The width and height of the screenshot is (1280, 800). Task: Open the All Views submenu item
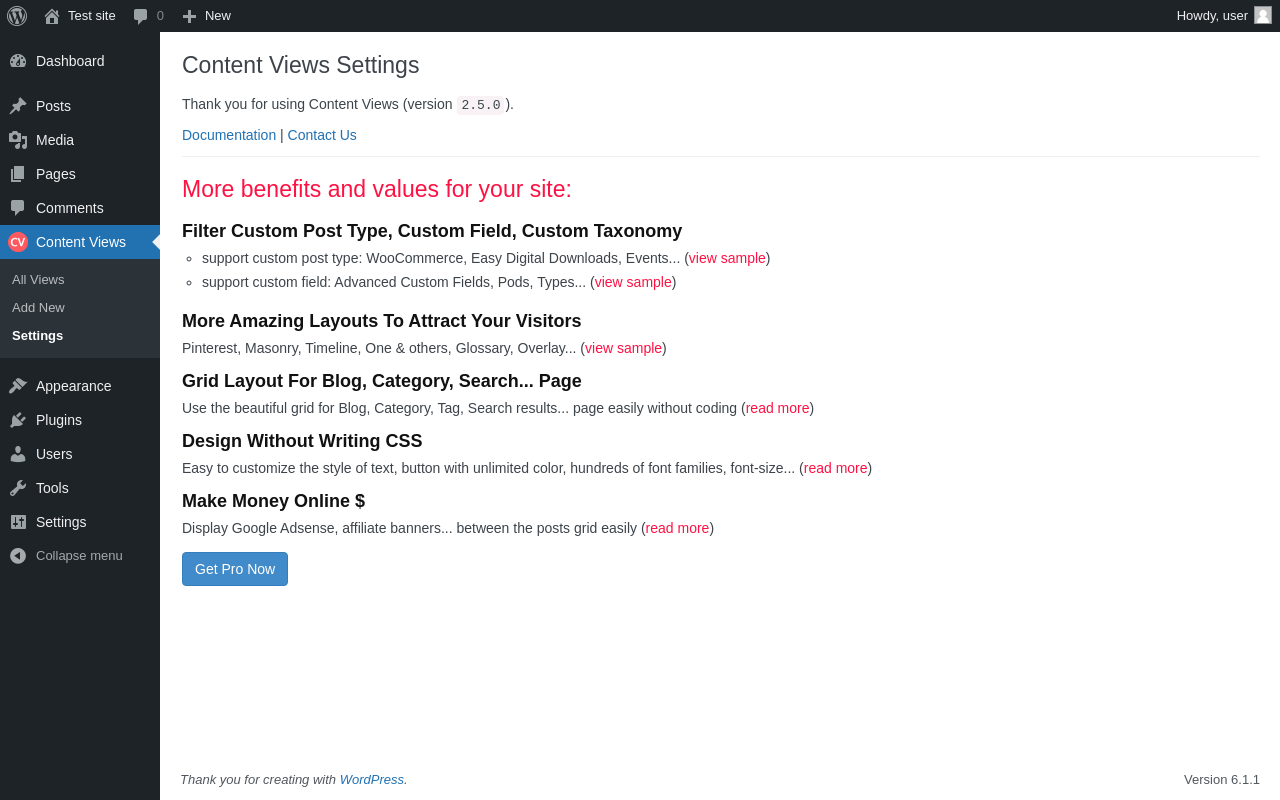pos(38,280)
